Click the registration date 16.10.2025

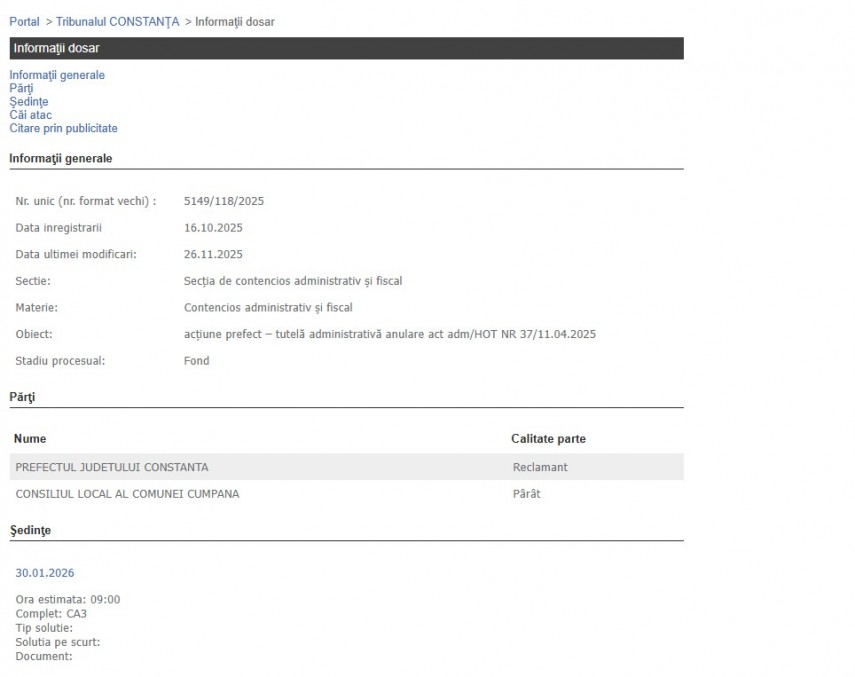tap(213, 228)
